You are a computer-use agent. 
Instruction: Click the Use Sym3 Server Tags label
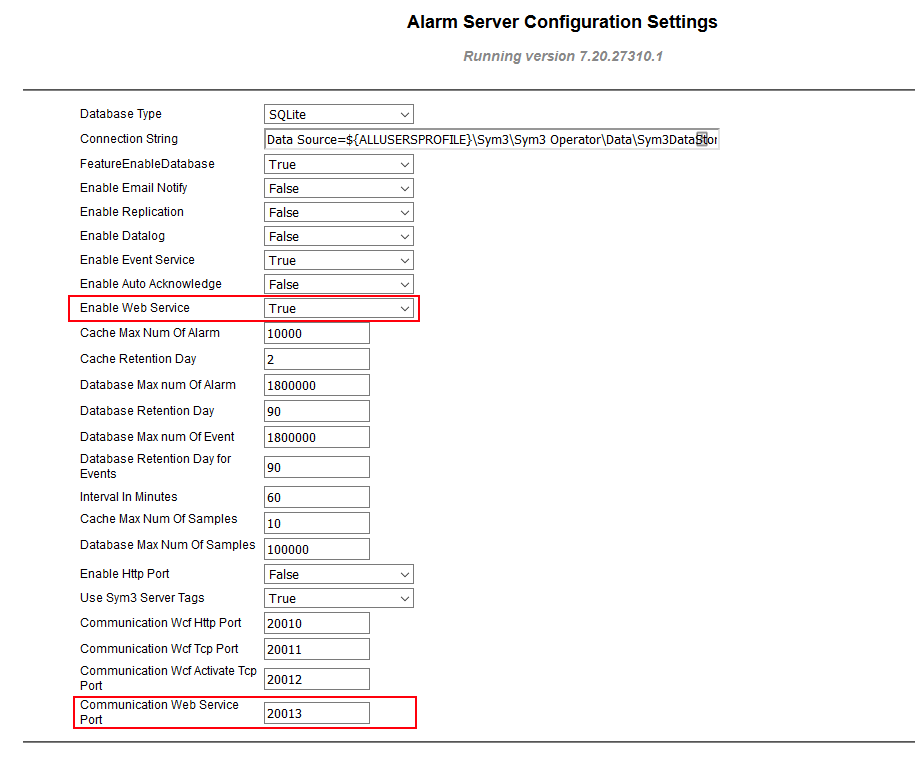[142, 598]
